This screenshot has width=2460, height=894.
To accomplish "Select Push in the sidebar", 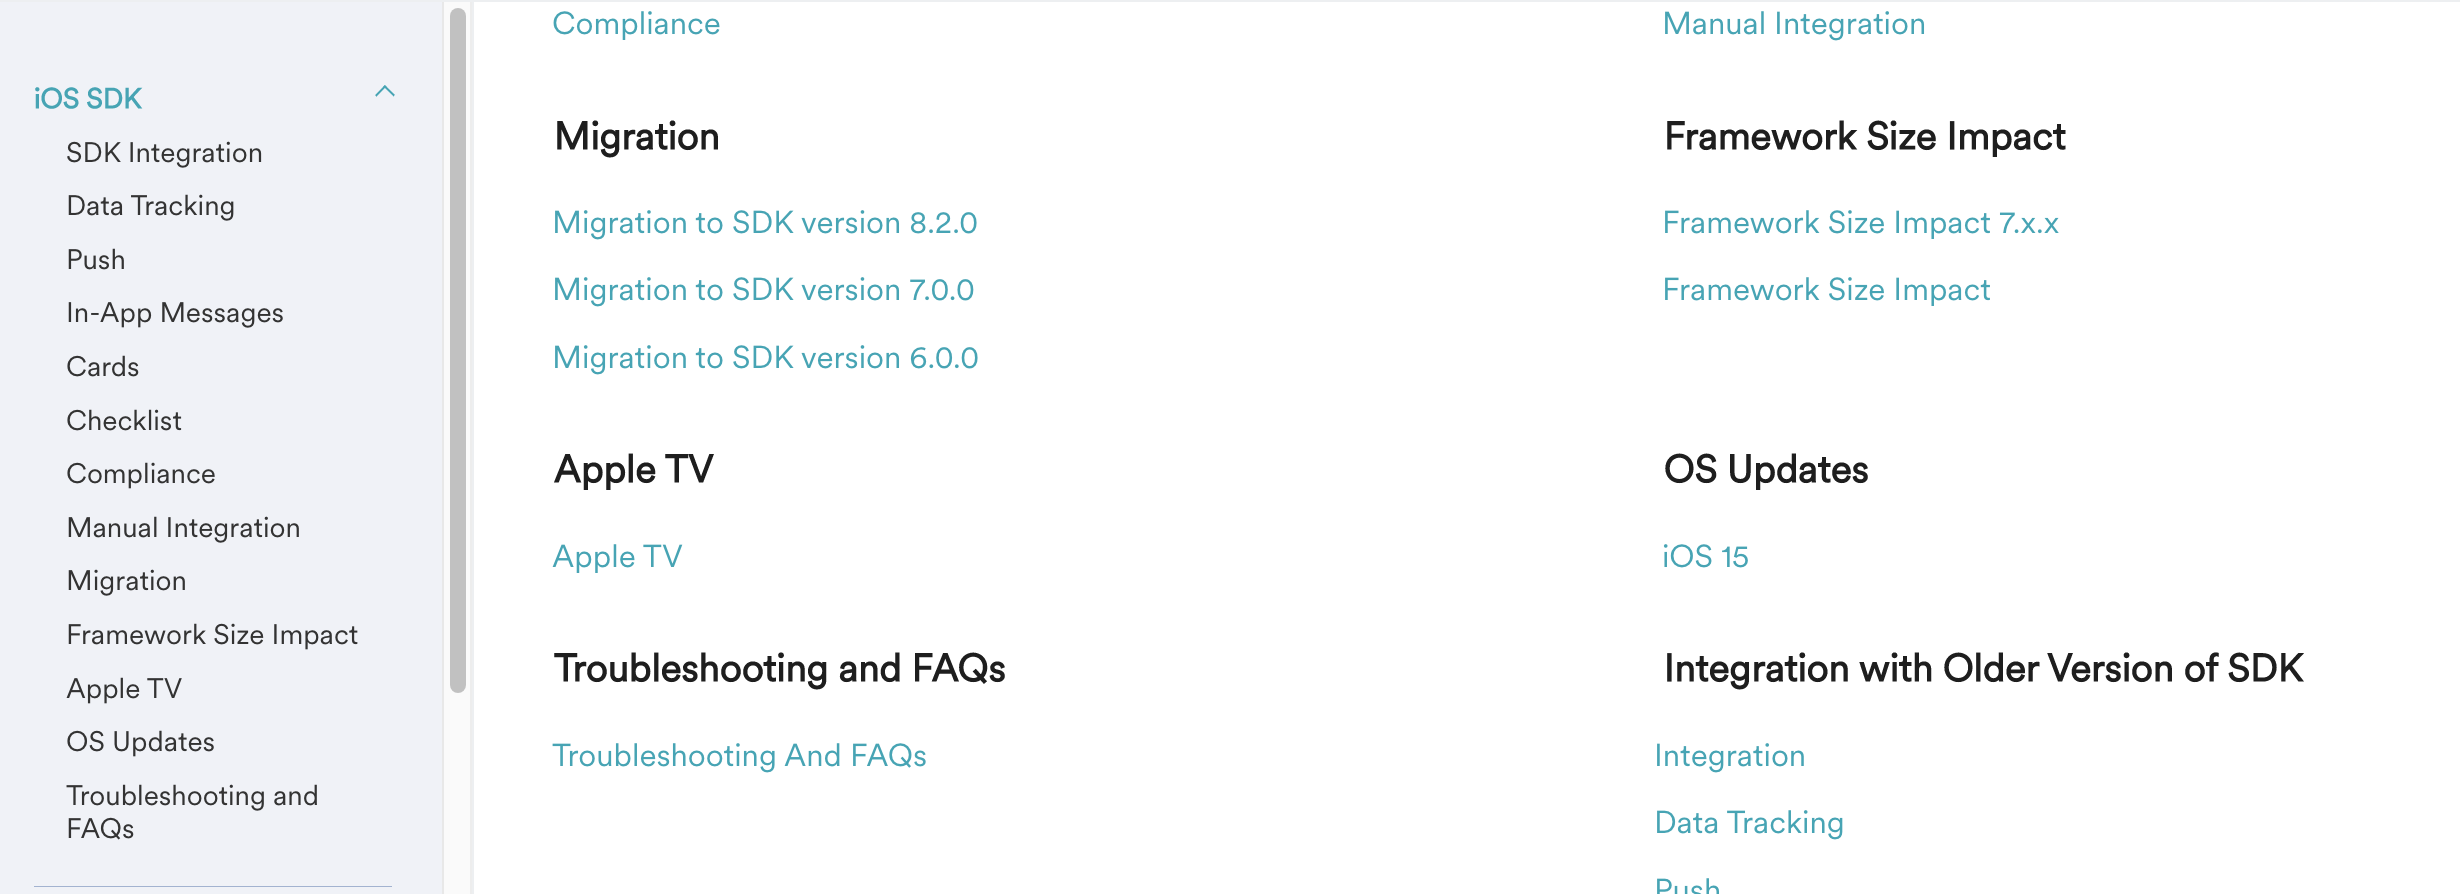I will click(x=96, y=260).
